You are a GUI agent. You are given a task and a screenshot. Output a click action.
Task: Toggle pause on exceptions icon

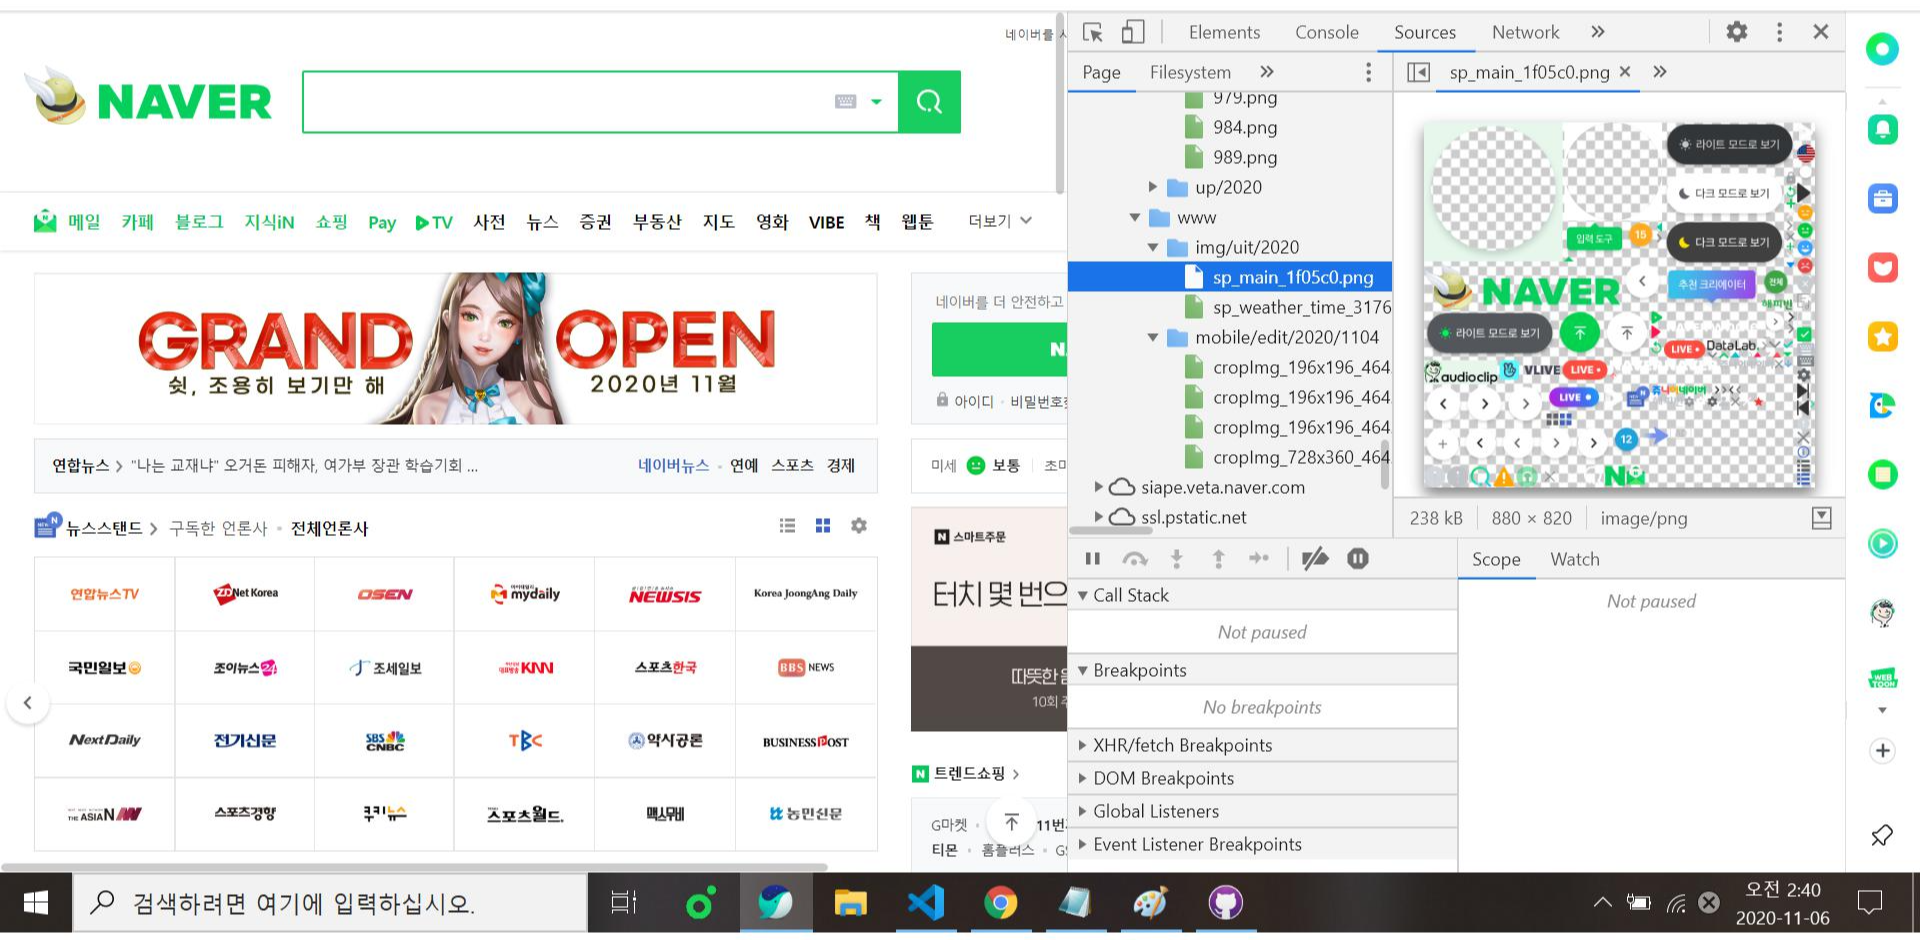pyautogui.click(x=1357, y=559)
